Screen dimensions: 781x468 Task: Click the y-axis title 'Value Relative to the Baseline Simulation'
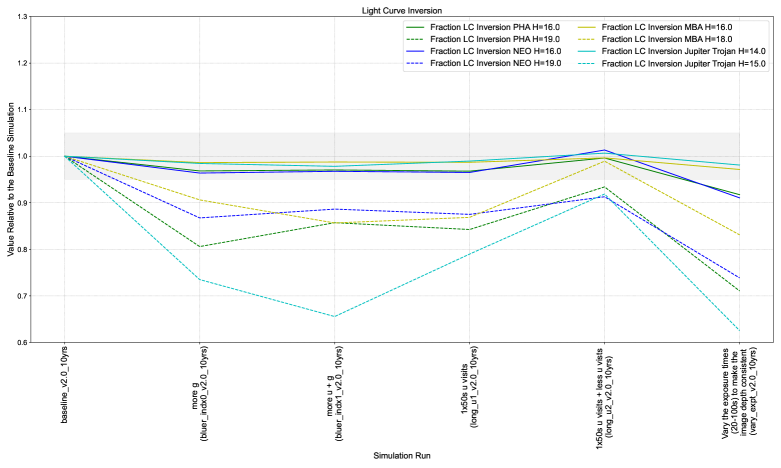(10, 180)
